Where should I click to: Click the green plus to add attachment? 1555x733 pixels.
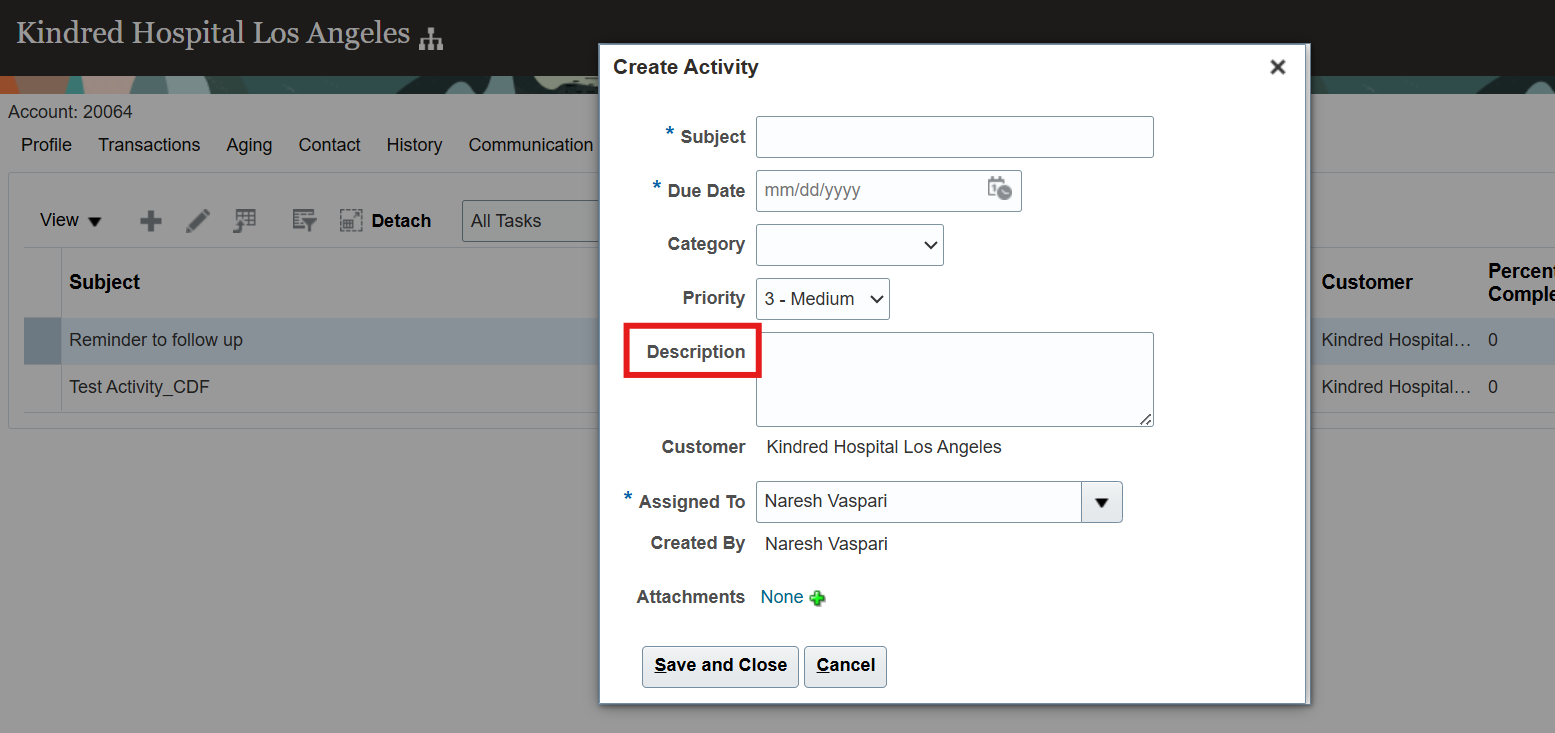coord(818,598)
